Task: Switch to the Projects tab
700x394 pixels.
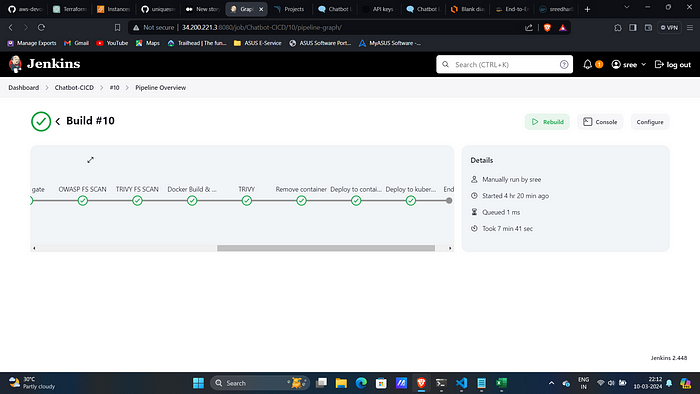Action: 289,9
